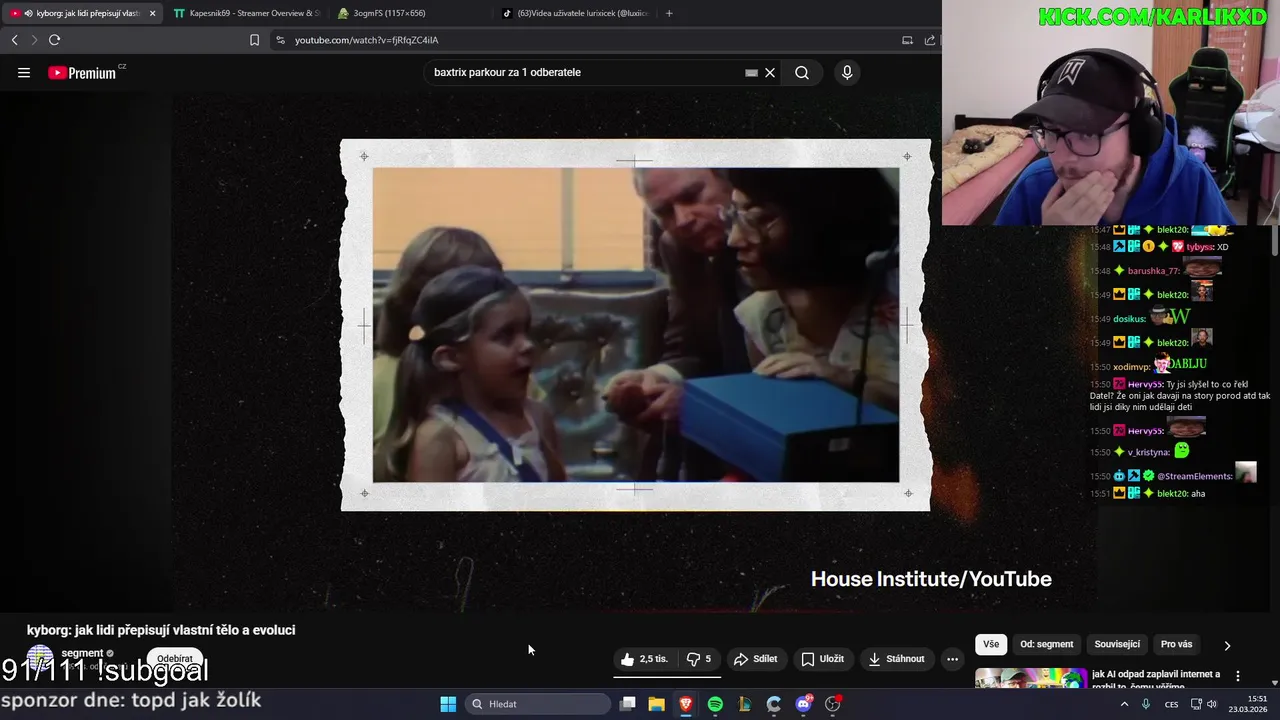
Task: Open the segment channel avatar
Action: pyautogui.click(x=40, y=659)
